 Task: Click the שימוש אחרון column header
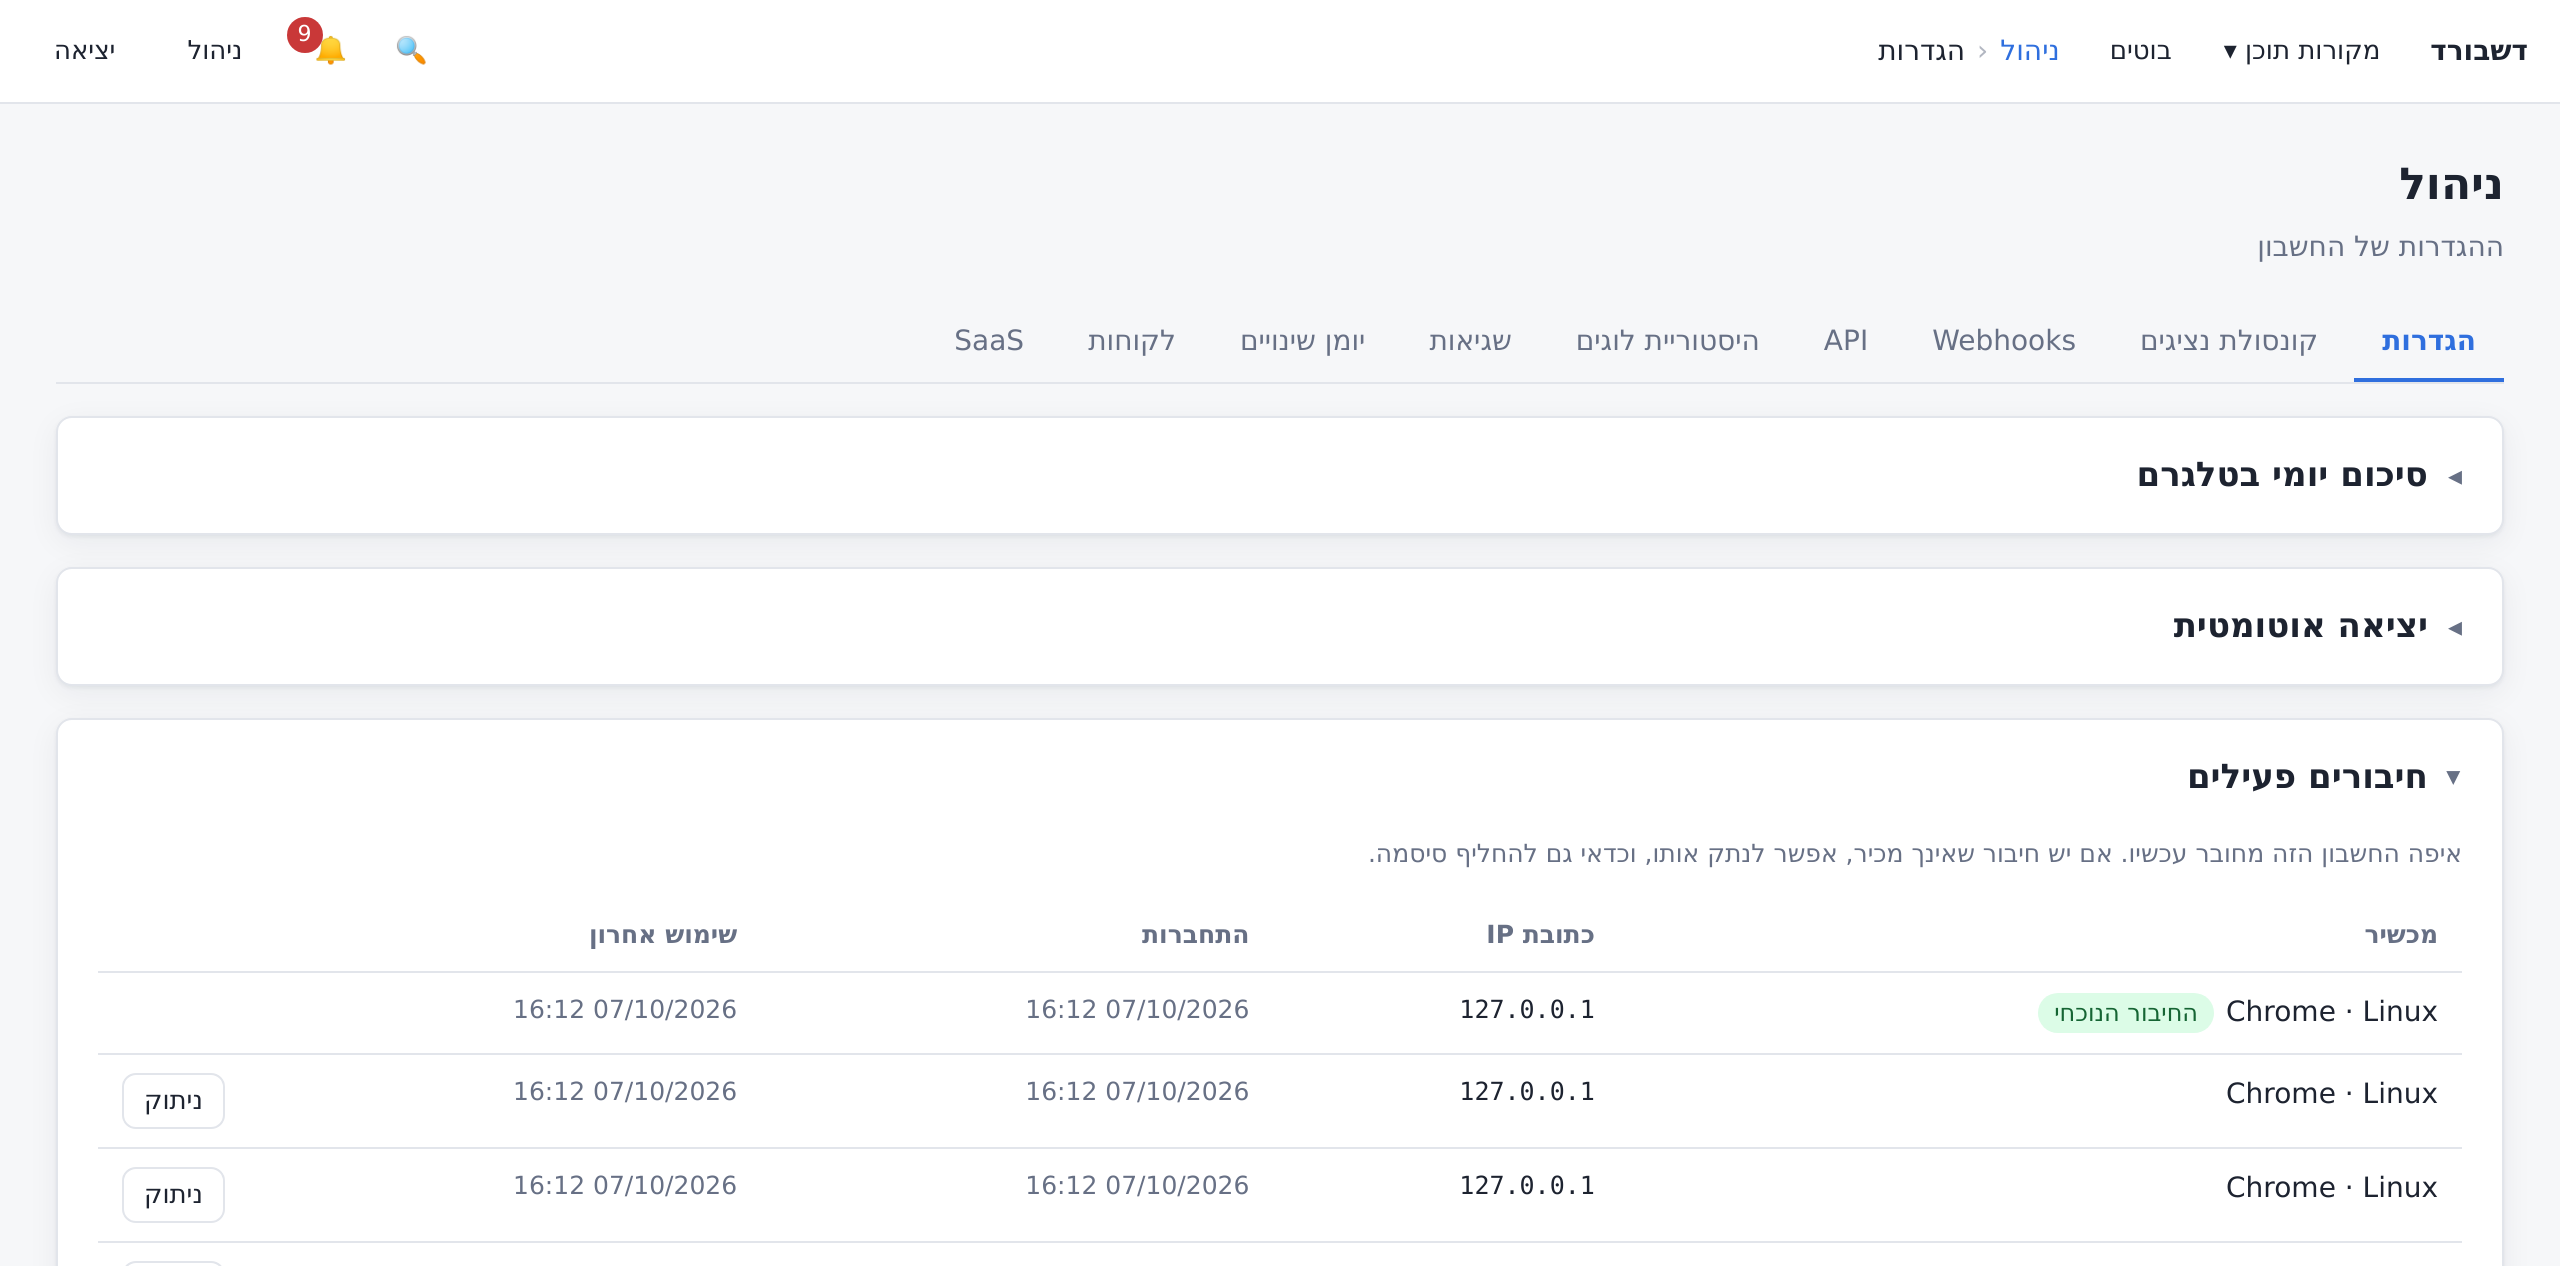point(663,935)
